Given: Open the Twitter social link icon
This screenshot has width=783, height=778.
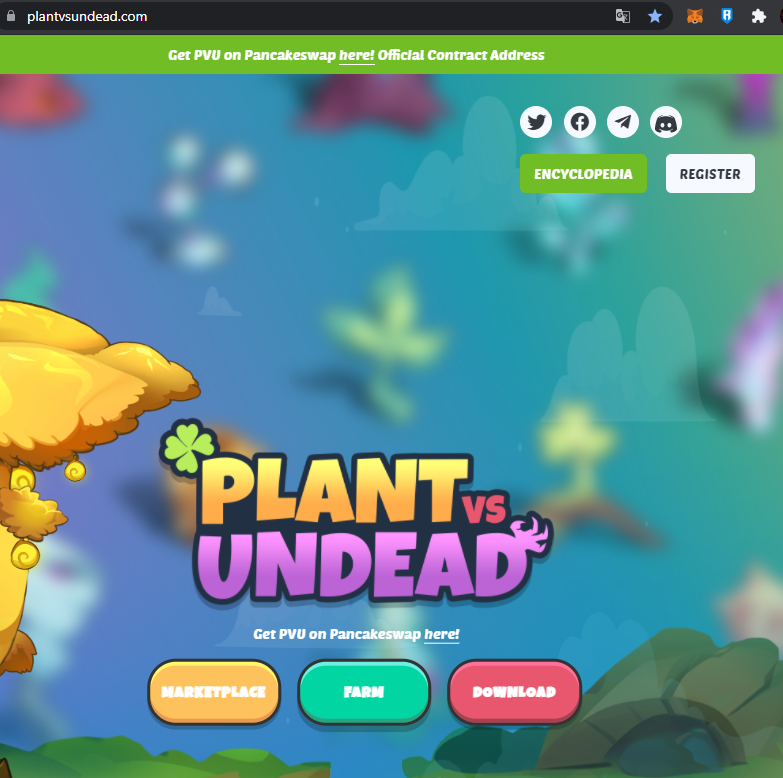Looking at the screenshot, I should [537, 123].
